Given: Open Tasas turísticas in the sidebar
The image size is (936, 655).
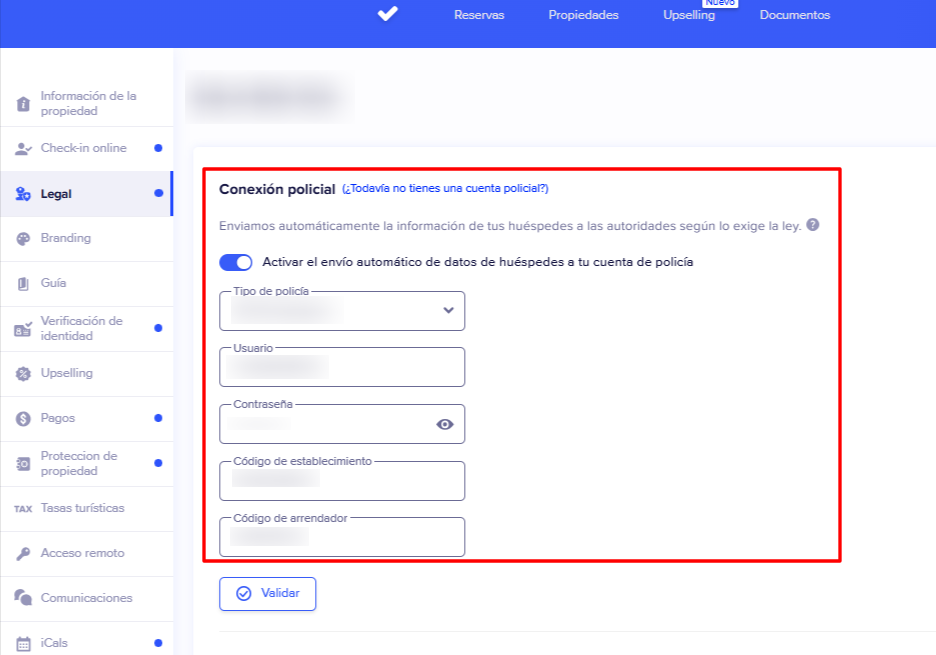Looking at the screenshot, I should pos(82,508).
